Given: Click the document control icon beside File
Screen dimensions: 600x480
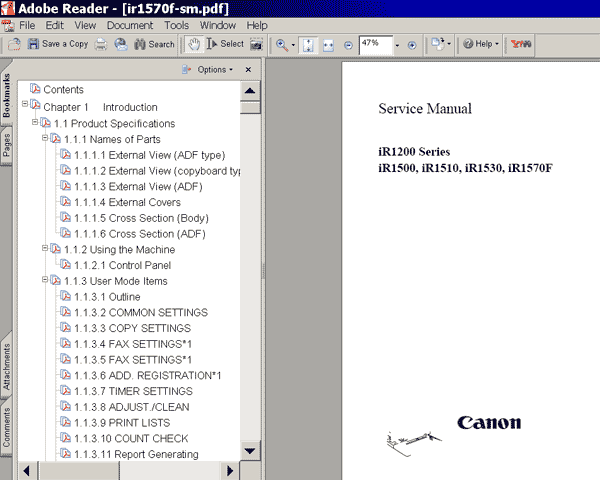Looking at the screenshot, I should point(7,26).
